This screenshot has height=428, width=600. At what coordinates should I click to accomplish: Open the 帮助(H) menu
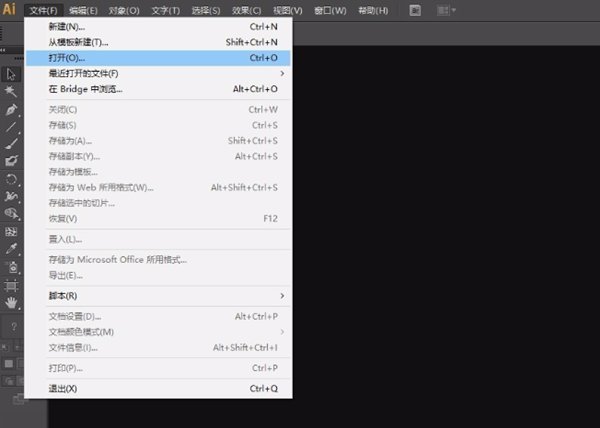pos(373,10)
